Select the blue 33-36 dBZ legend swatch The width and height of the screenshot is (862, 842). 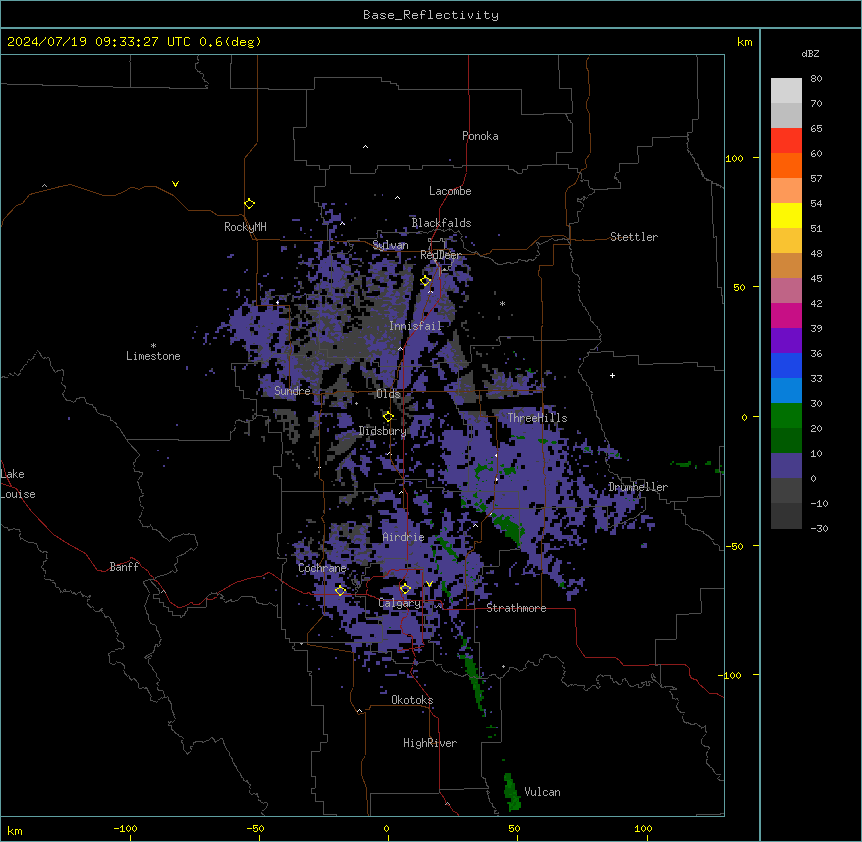[786, 365]
